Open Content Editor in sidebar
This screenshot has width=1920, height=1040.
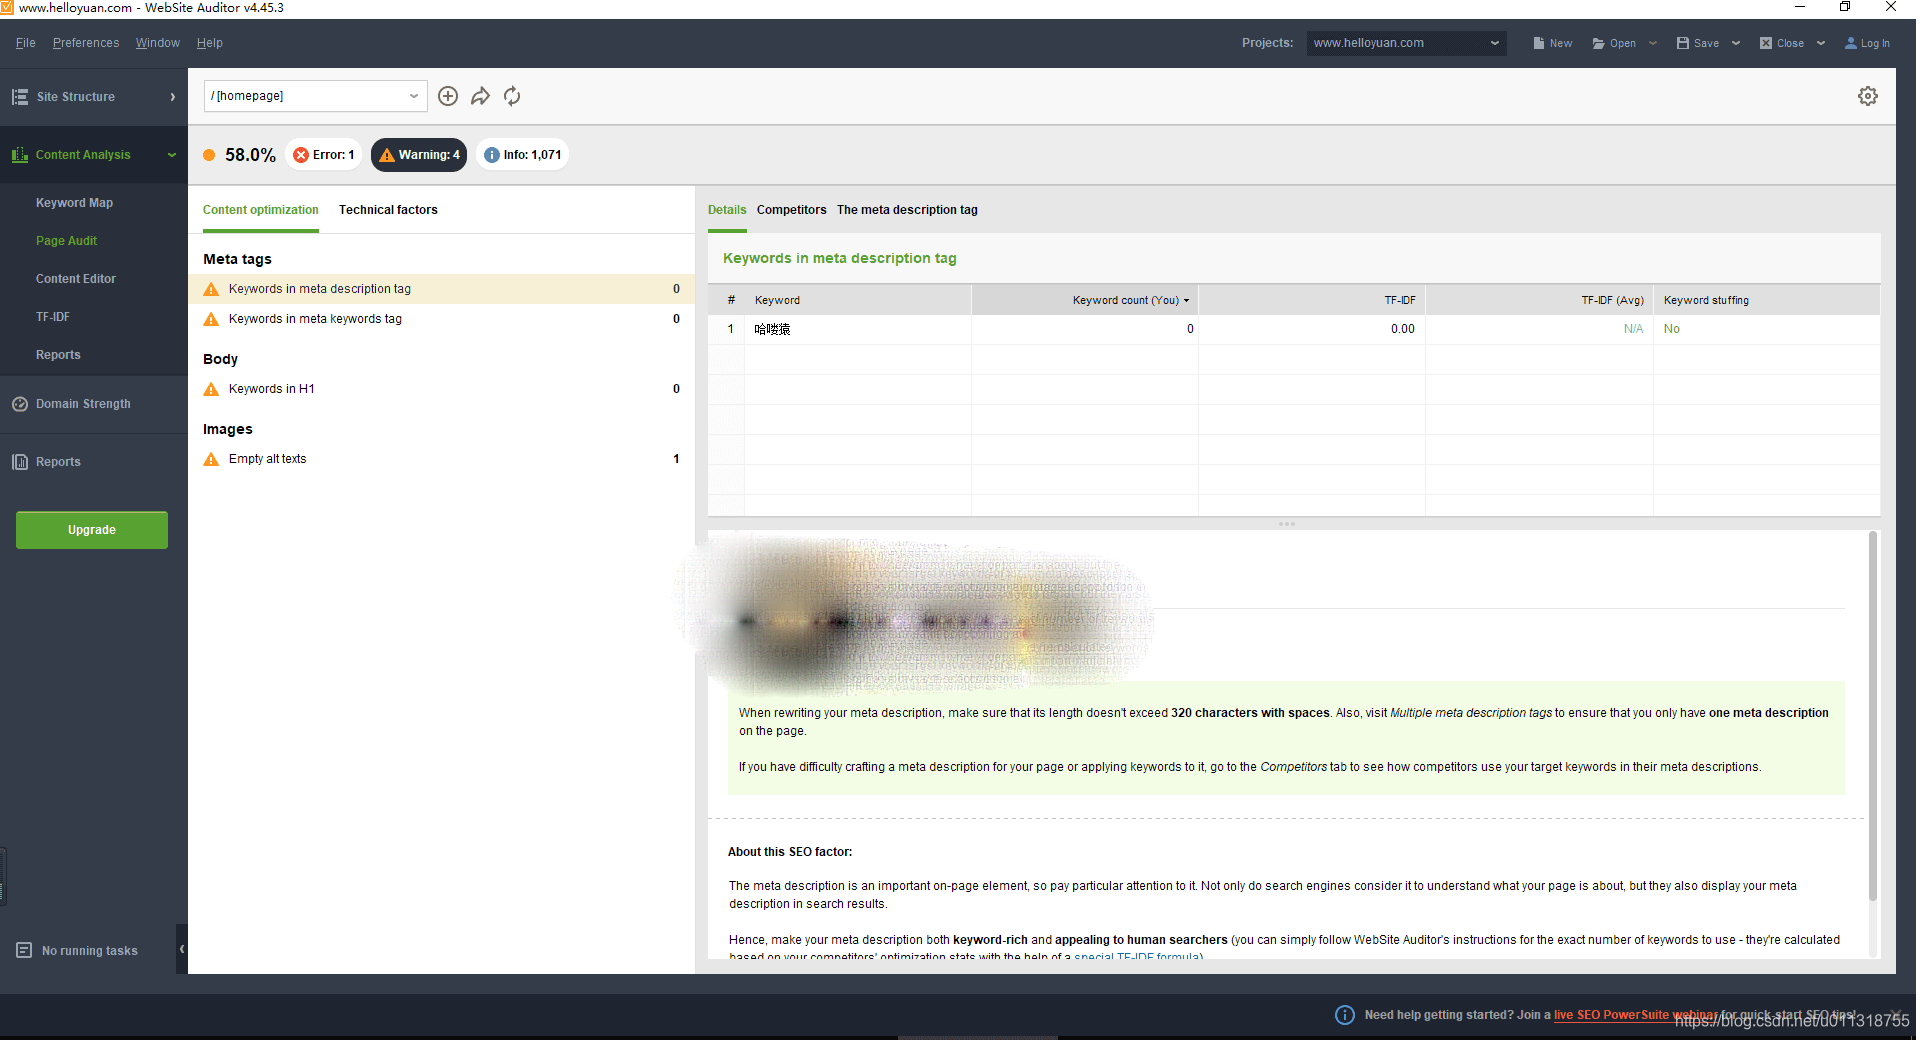click(76, 279)
